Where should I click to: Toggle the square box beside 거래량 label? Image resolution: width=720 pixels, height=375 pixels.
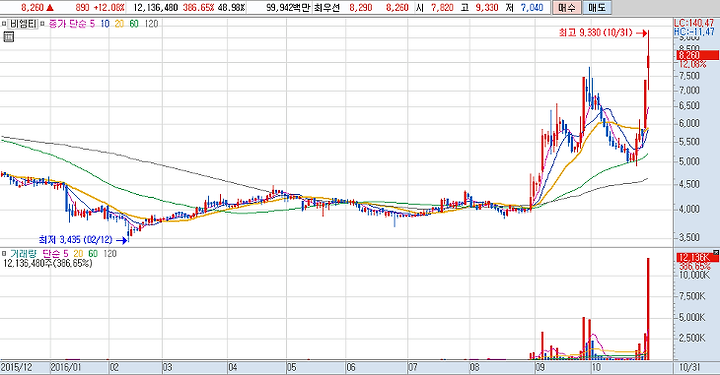coord(4,254)
